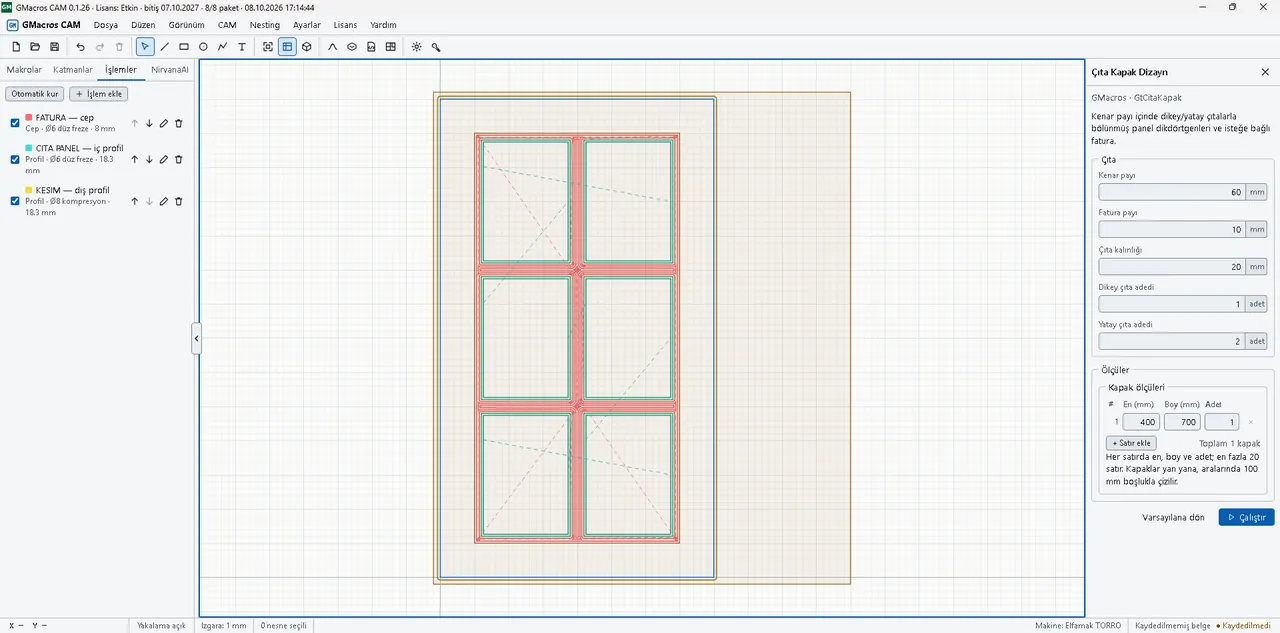
Task: Click the magnifier search icon in toolbar
Action: pos(436,47)
